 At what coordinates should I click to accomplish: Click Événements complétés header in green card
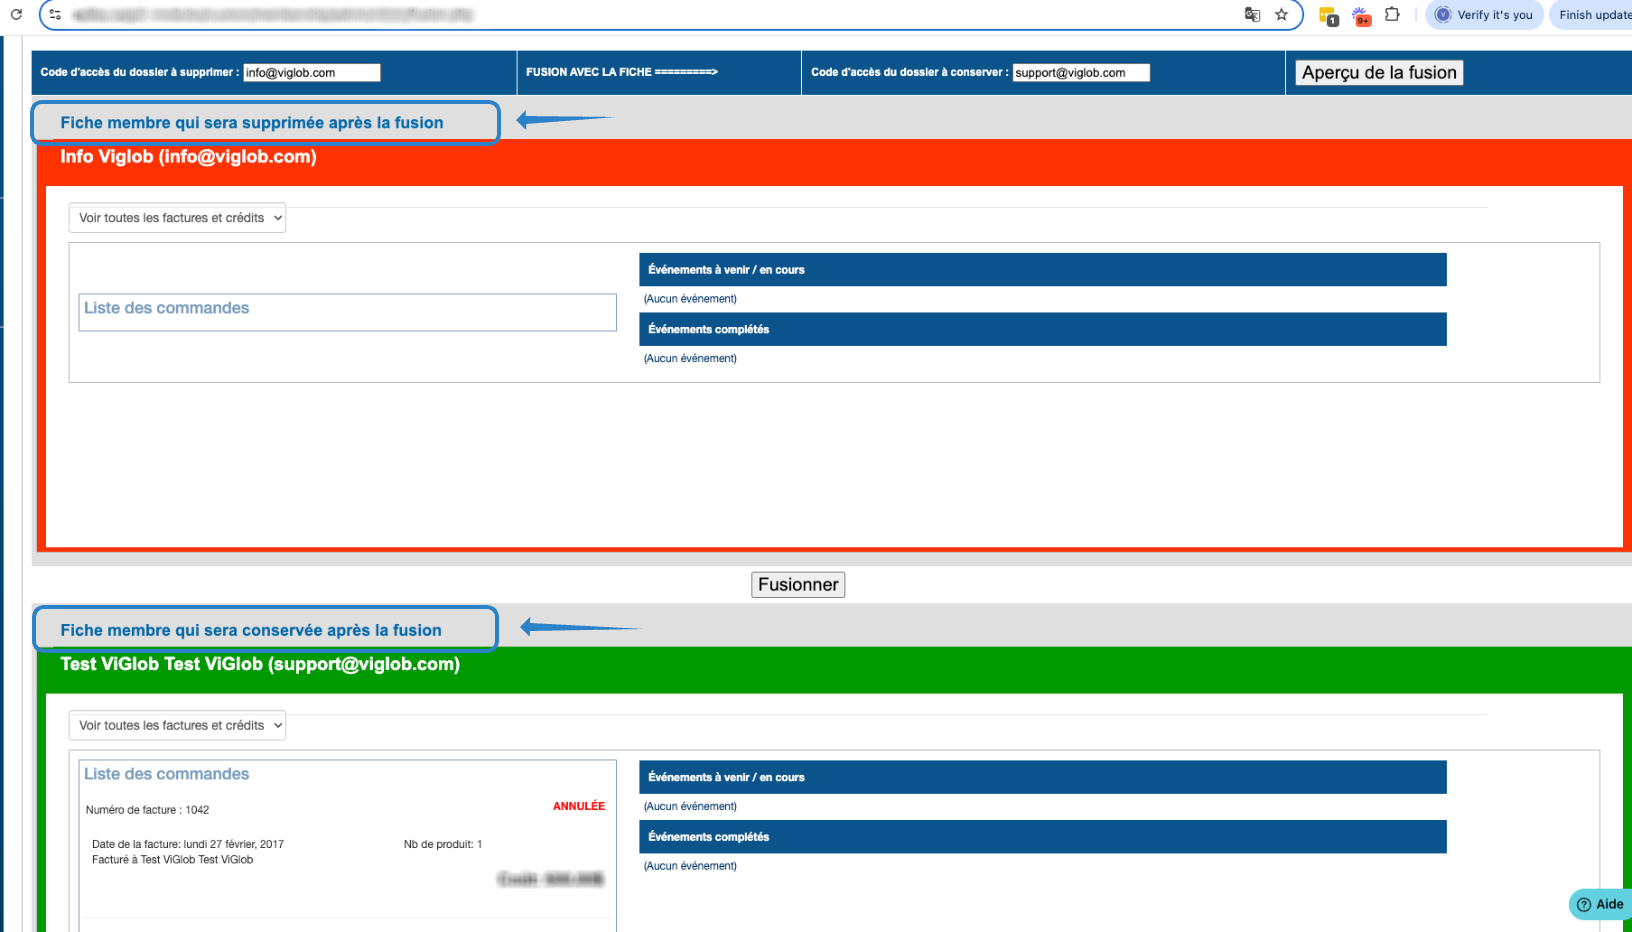click(x=1043, y=837)
